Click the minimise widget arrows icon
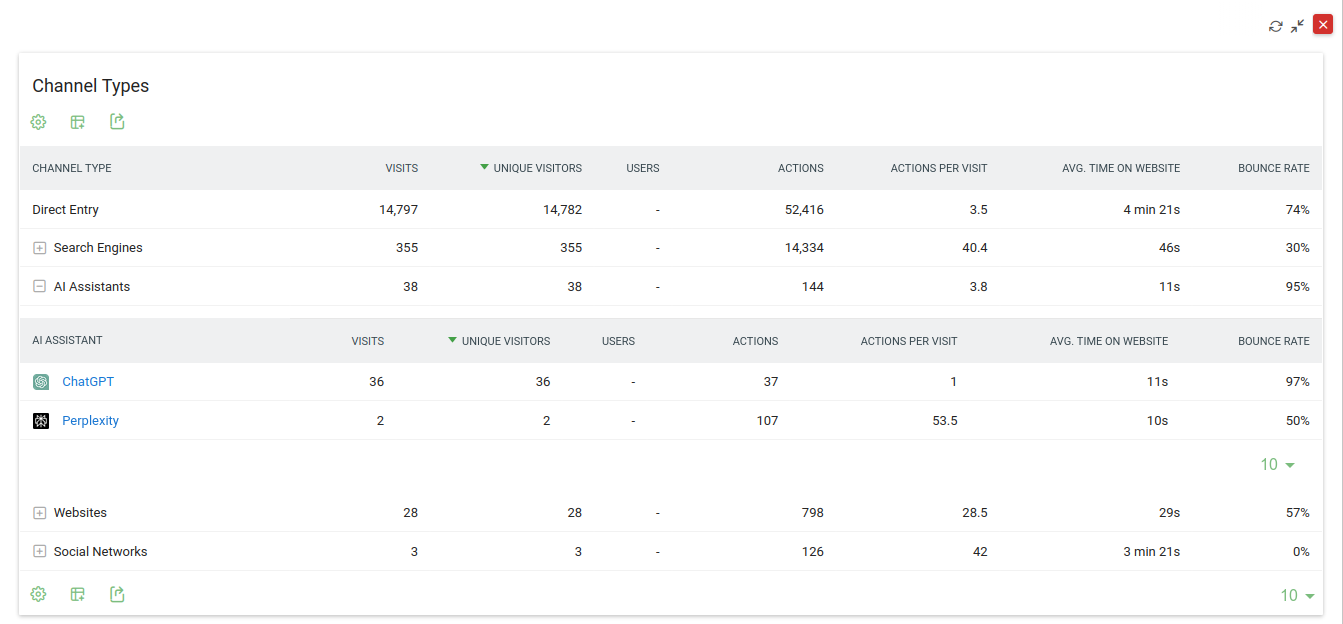 (1298, 26)
